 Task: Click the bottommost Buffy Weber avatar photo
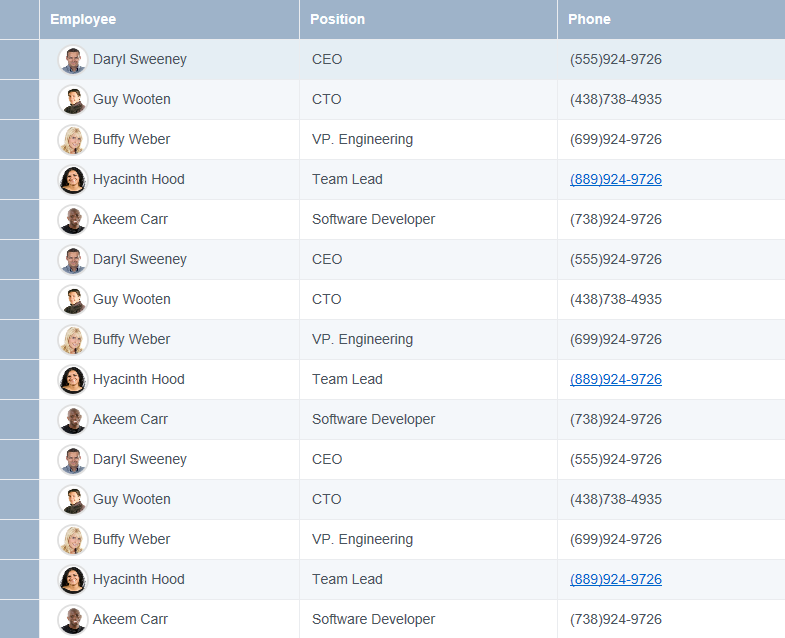[73, 539]
